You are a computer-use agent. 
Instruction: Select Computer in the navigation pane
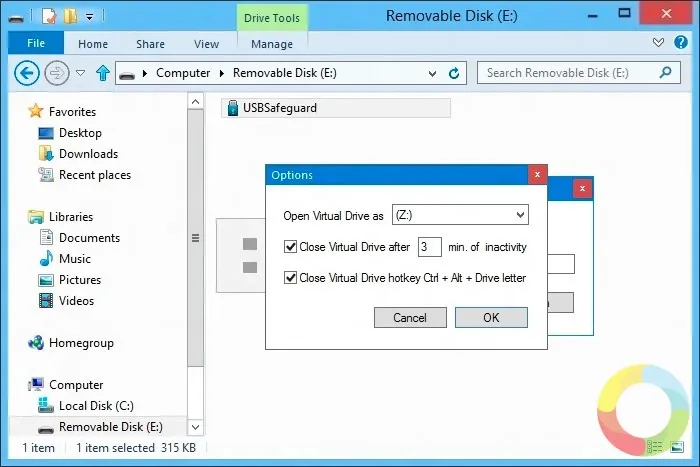(x=65, y=384)
